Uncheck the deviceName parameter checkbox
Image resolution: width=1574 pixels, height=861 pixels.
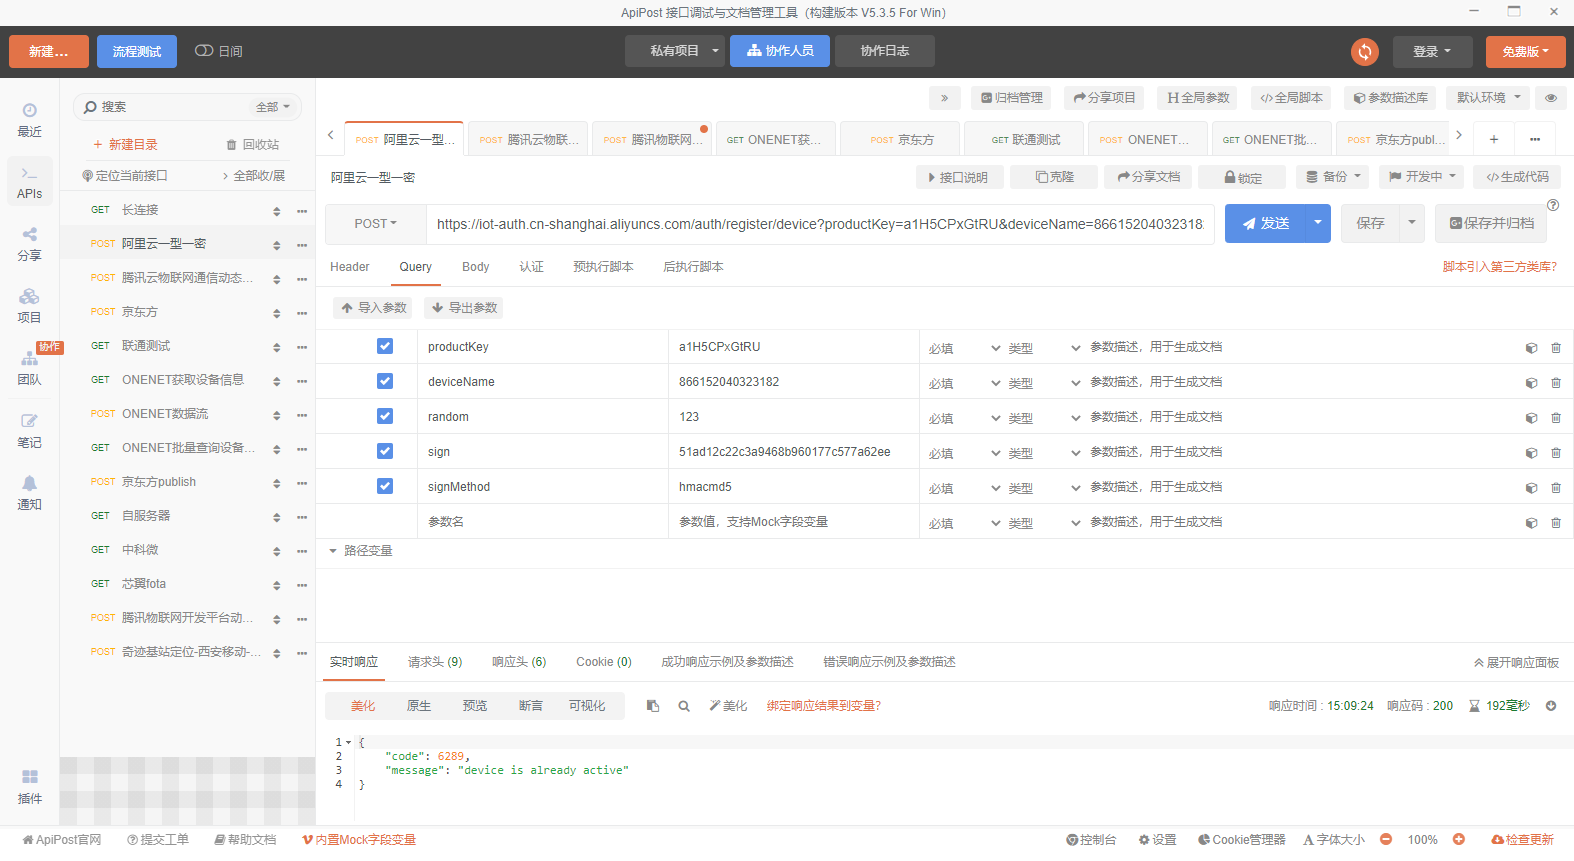pyautogui.click(x=385, y=381)
